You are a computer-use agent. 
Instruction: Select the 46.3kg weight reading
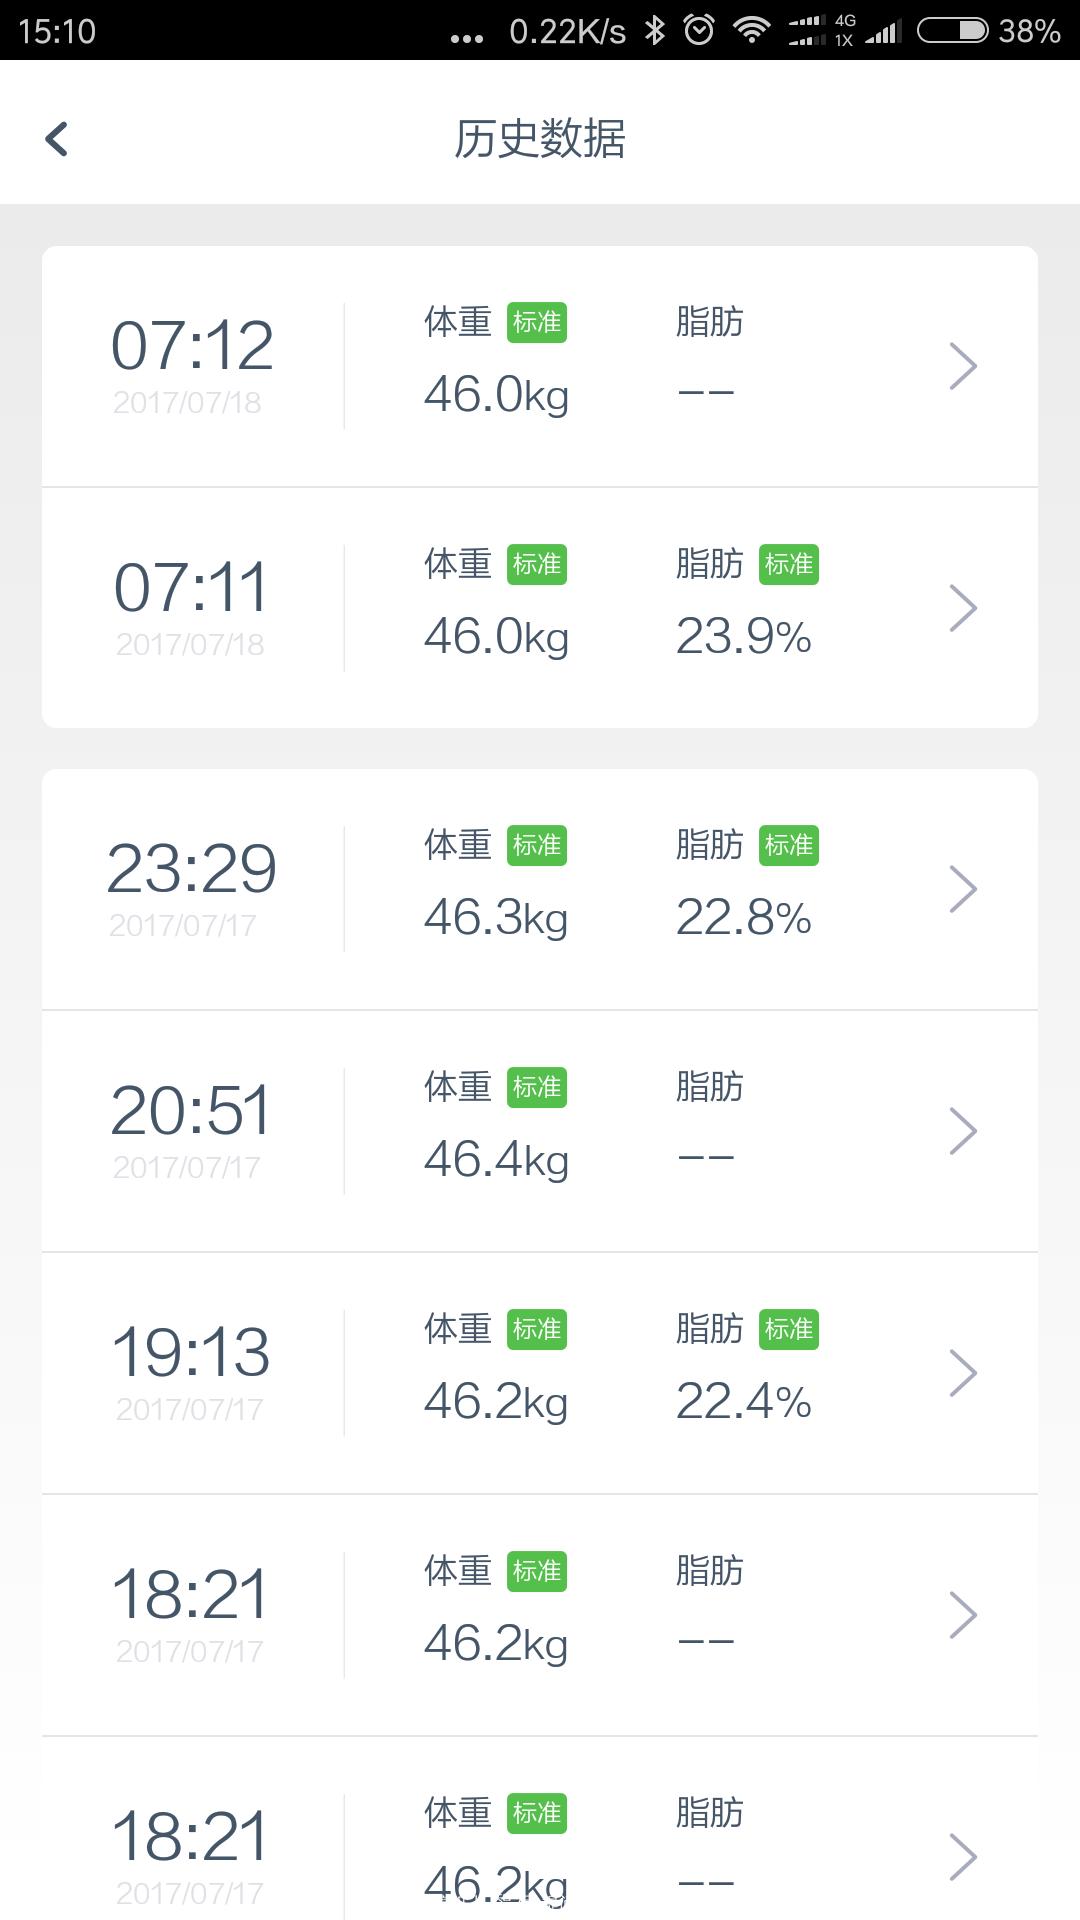point(496,918)
